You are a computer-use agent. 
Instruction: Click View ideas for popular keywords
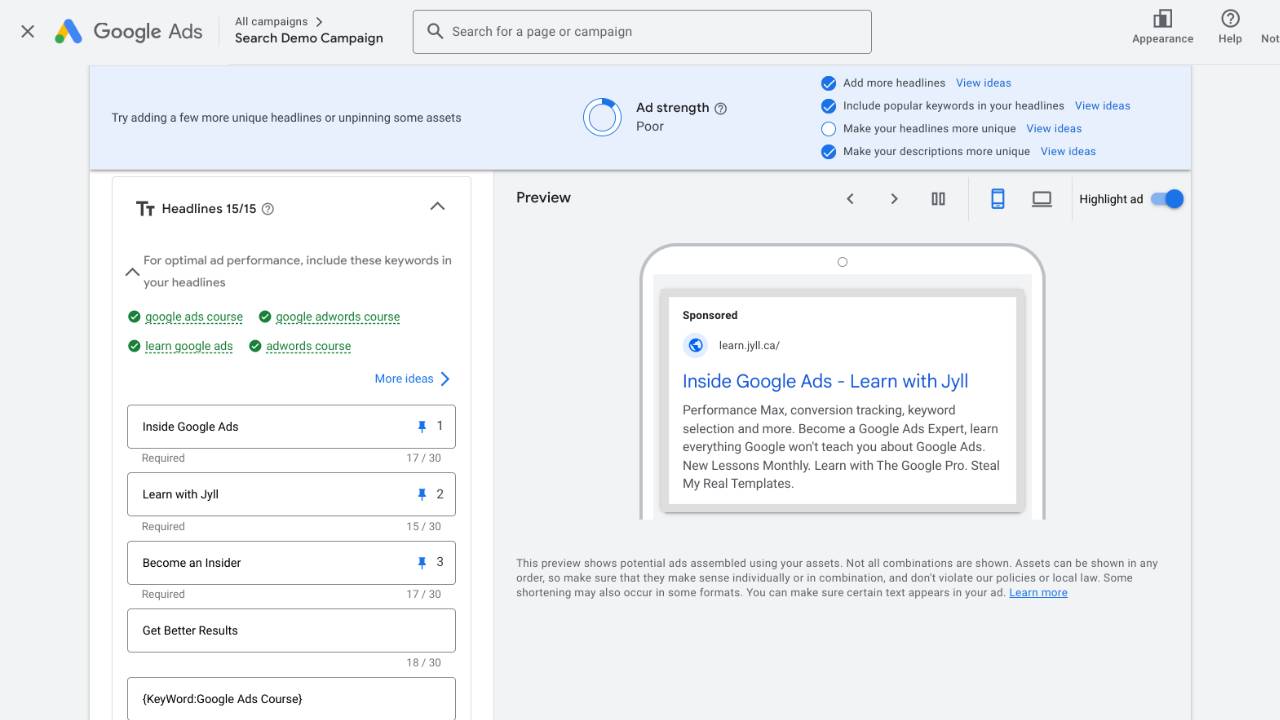[x=1101, y=105]
